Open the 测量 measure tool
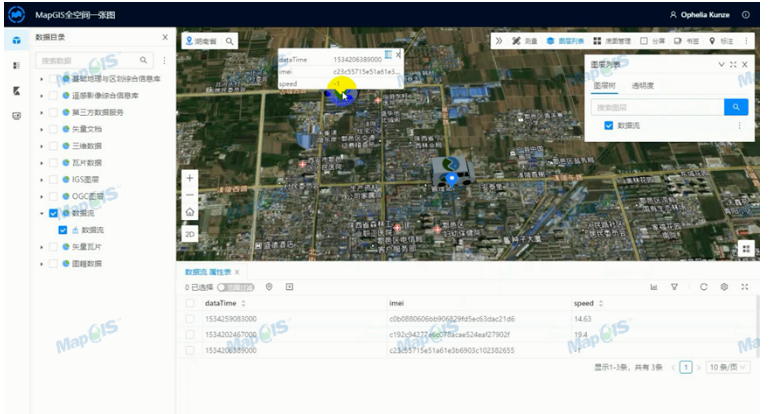 [x=524, y=41]
